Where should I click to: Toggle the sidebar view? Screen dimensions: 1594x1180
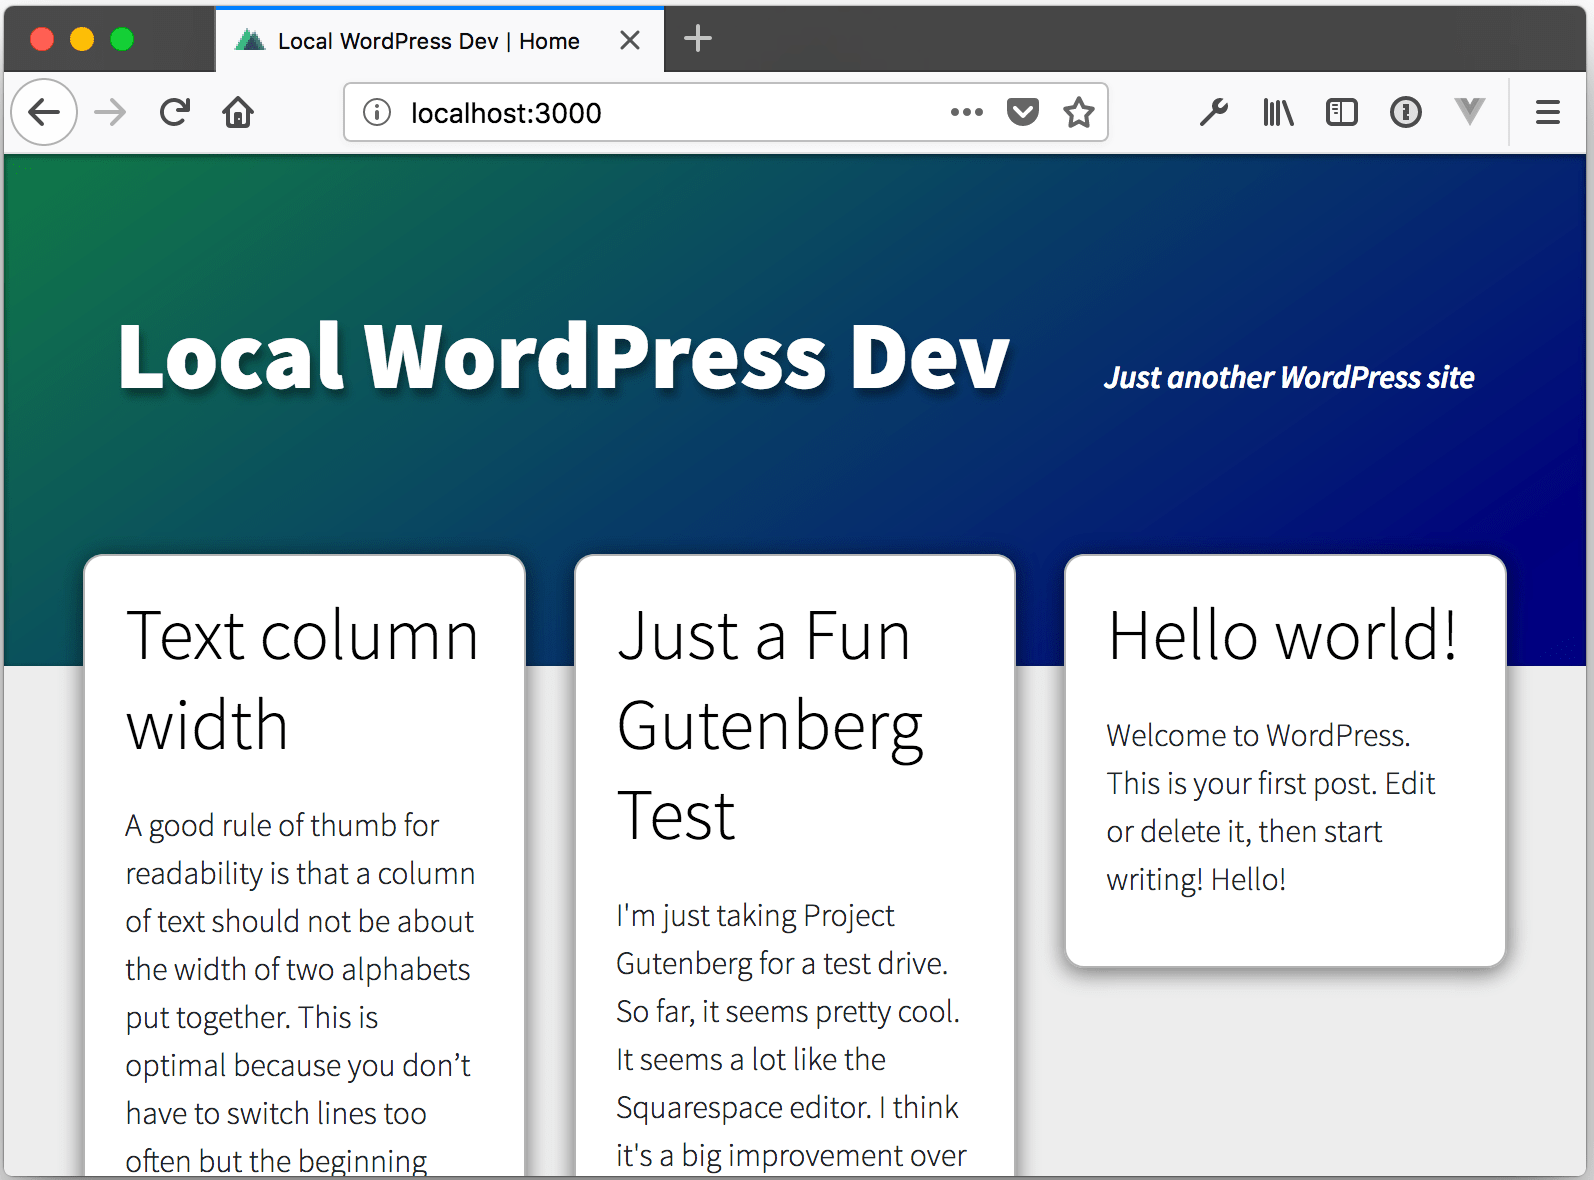coord(1342,112)
